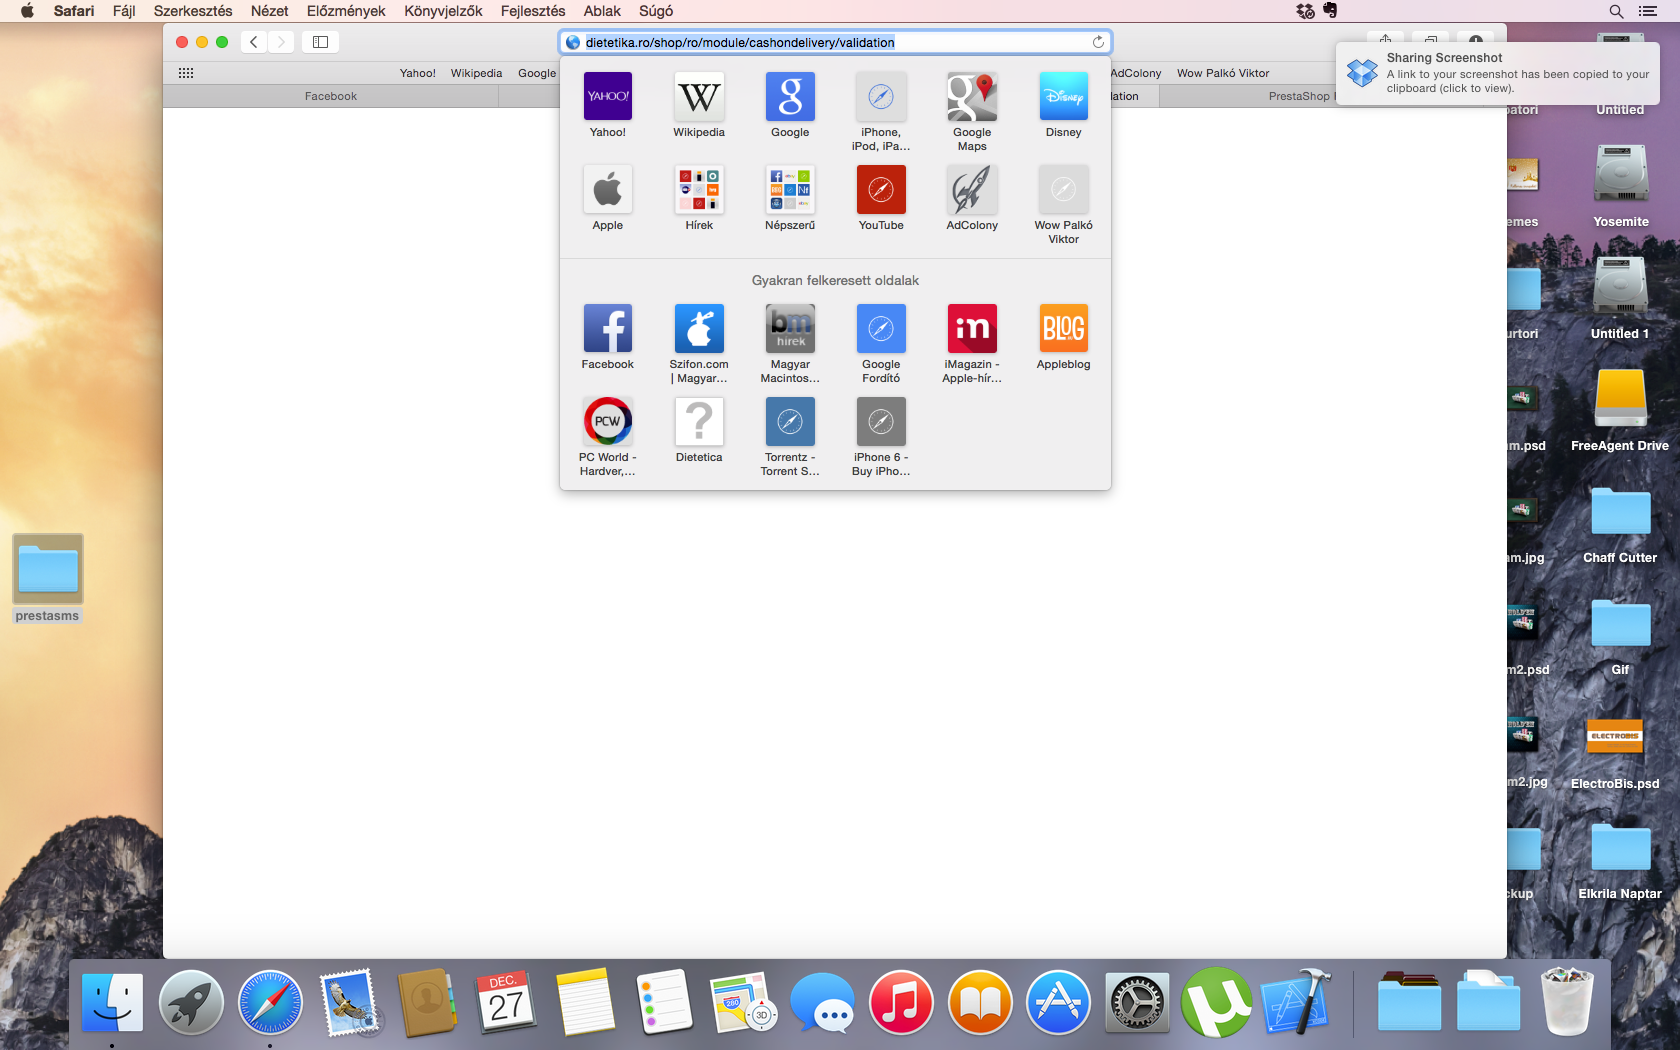Reload the page from the address bar

(x=1098, y=42)
